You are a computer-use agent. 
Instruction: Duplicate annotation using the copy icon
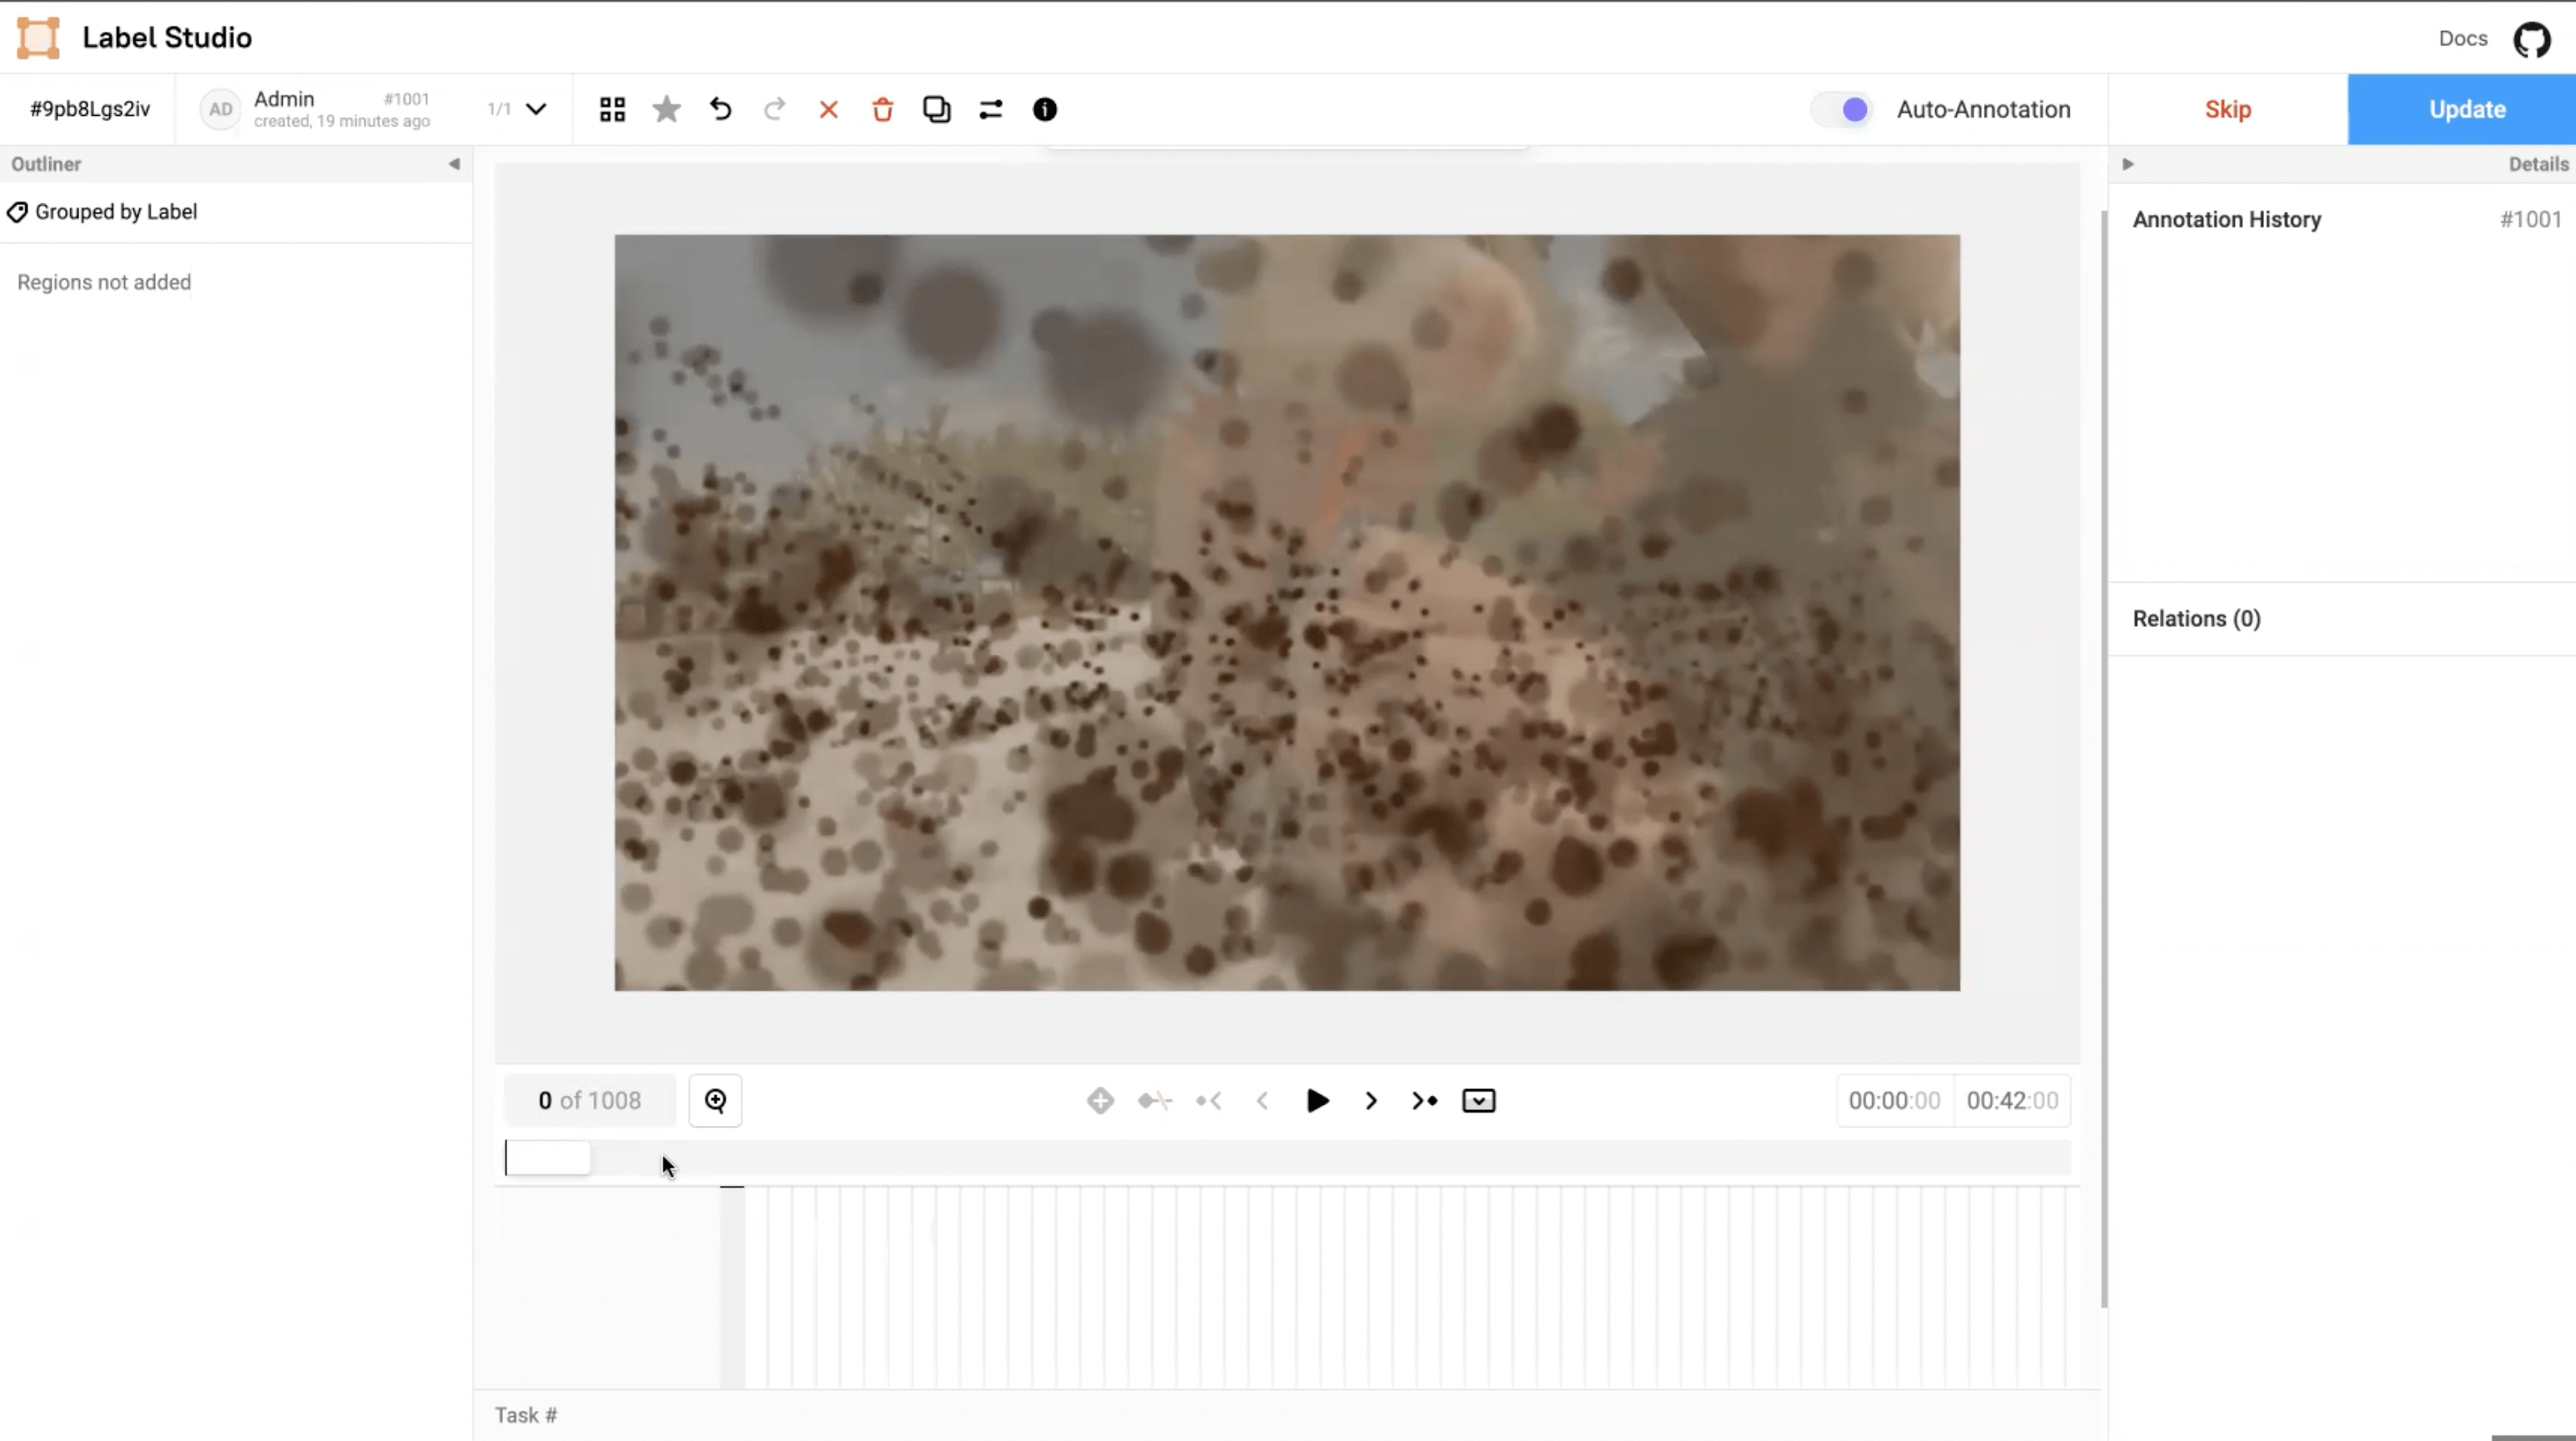(x=936, y=109)
